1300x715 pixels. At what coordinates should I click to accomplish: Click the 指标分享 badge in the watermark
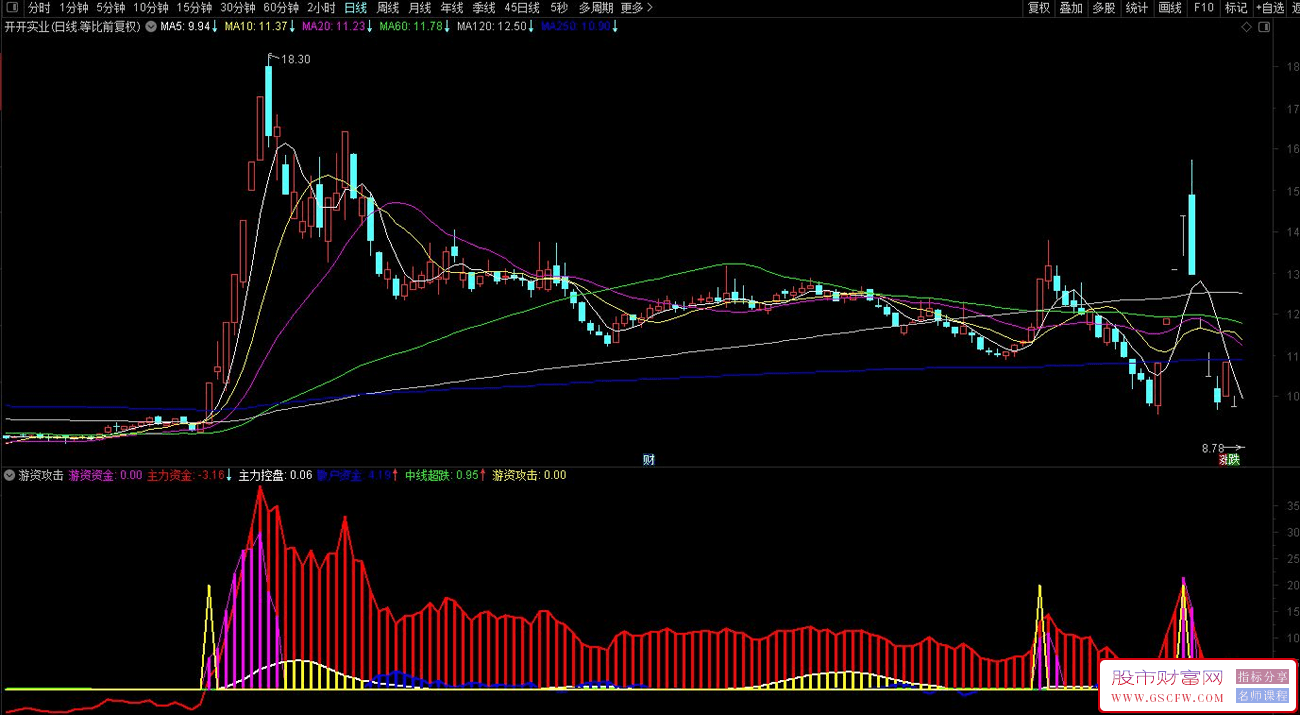(x=1262, y=677)
